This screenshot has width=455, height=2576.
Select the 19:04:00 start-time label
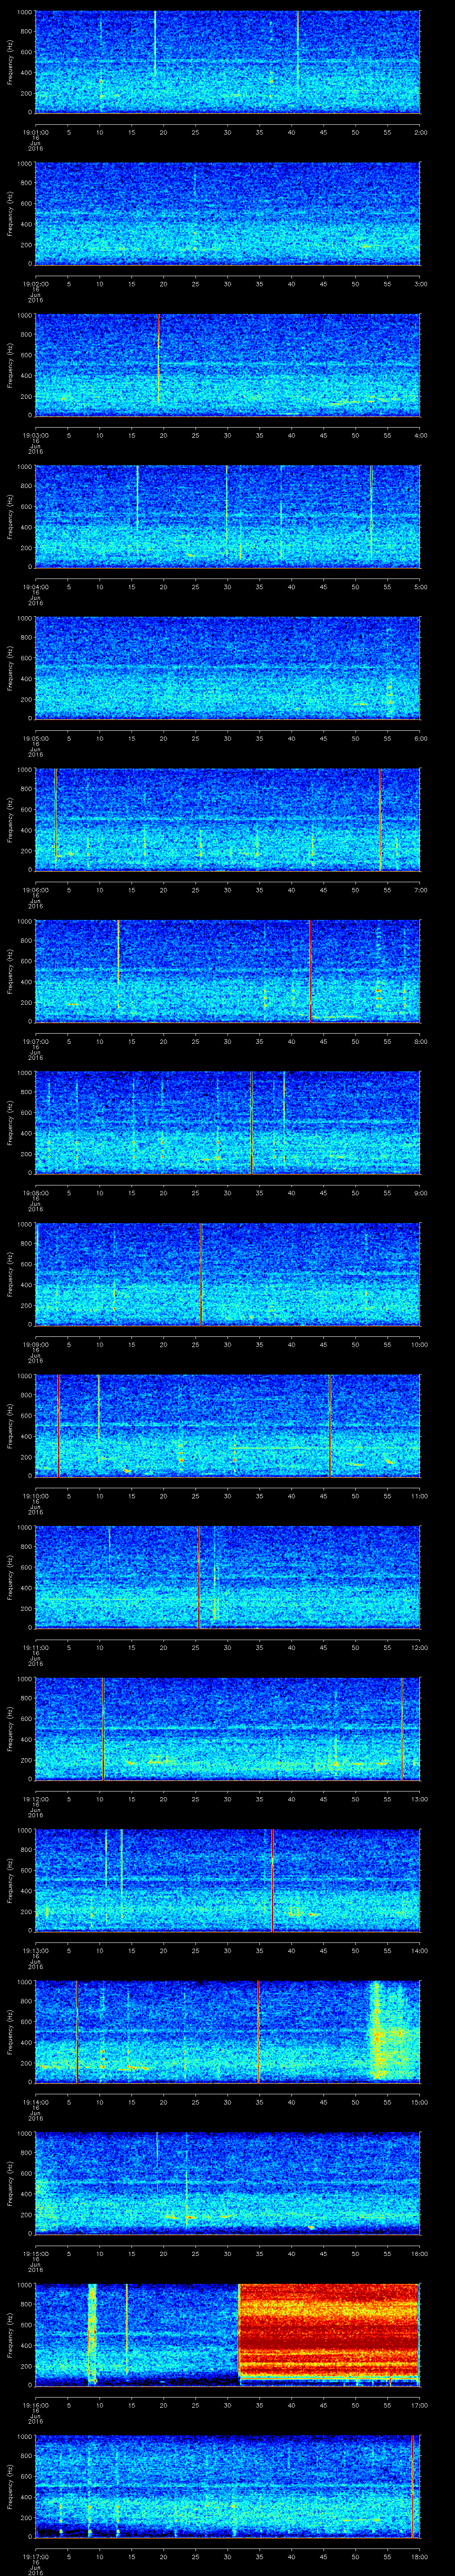point(35,587)
